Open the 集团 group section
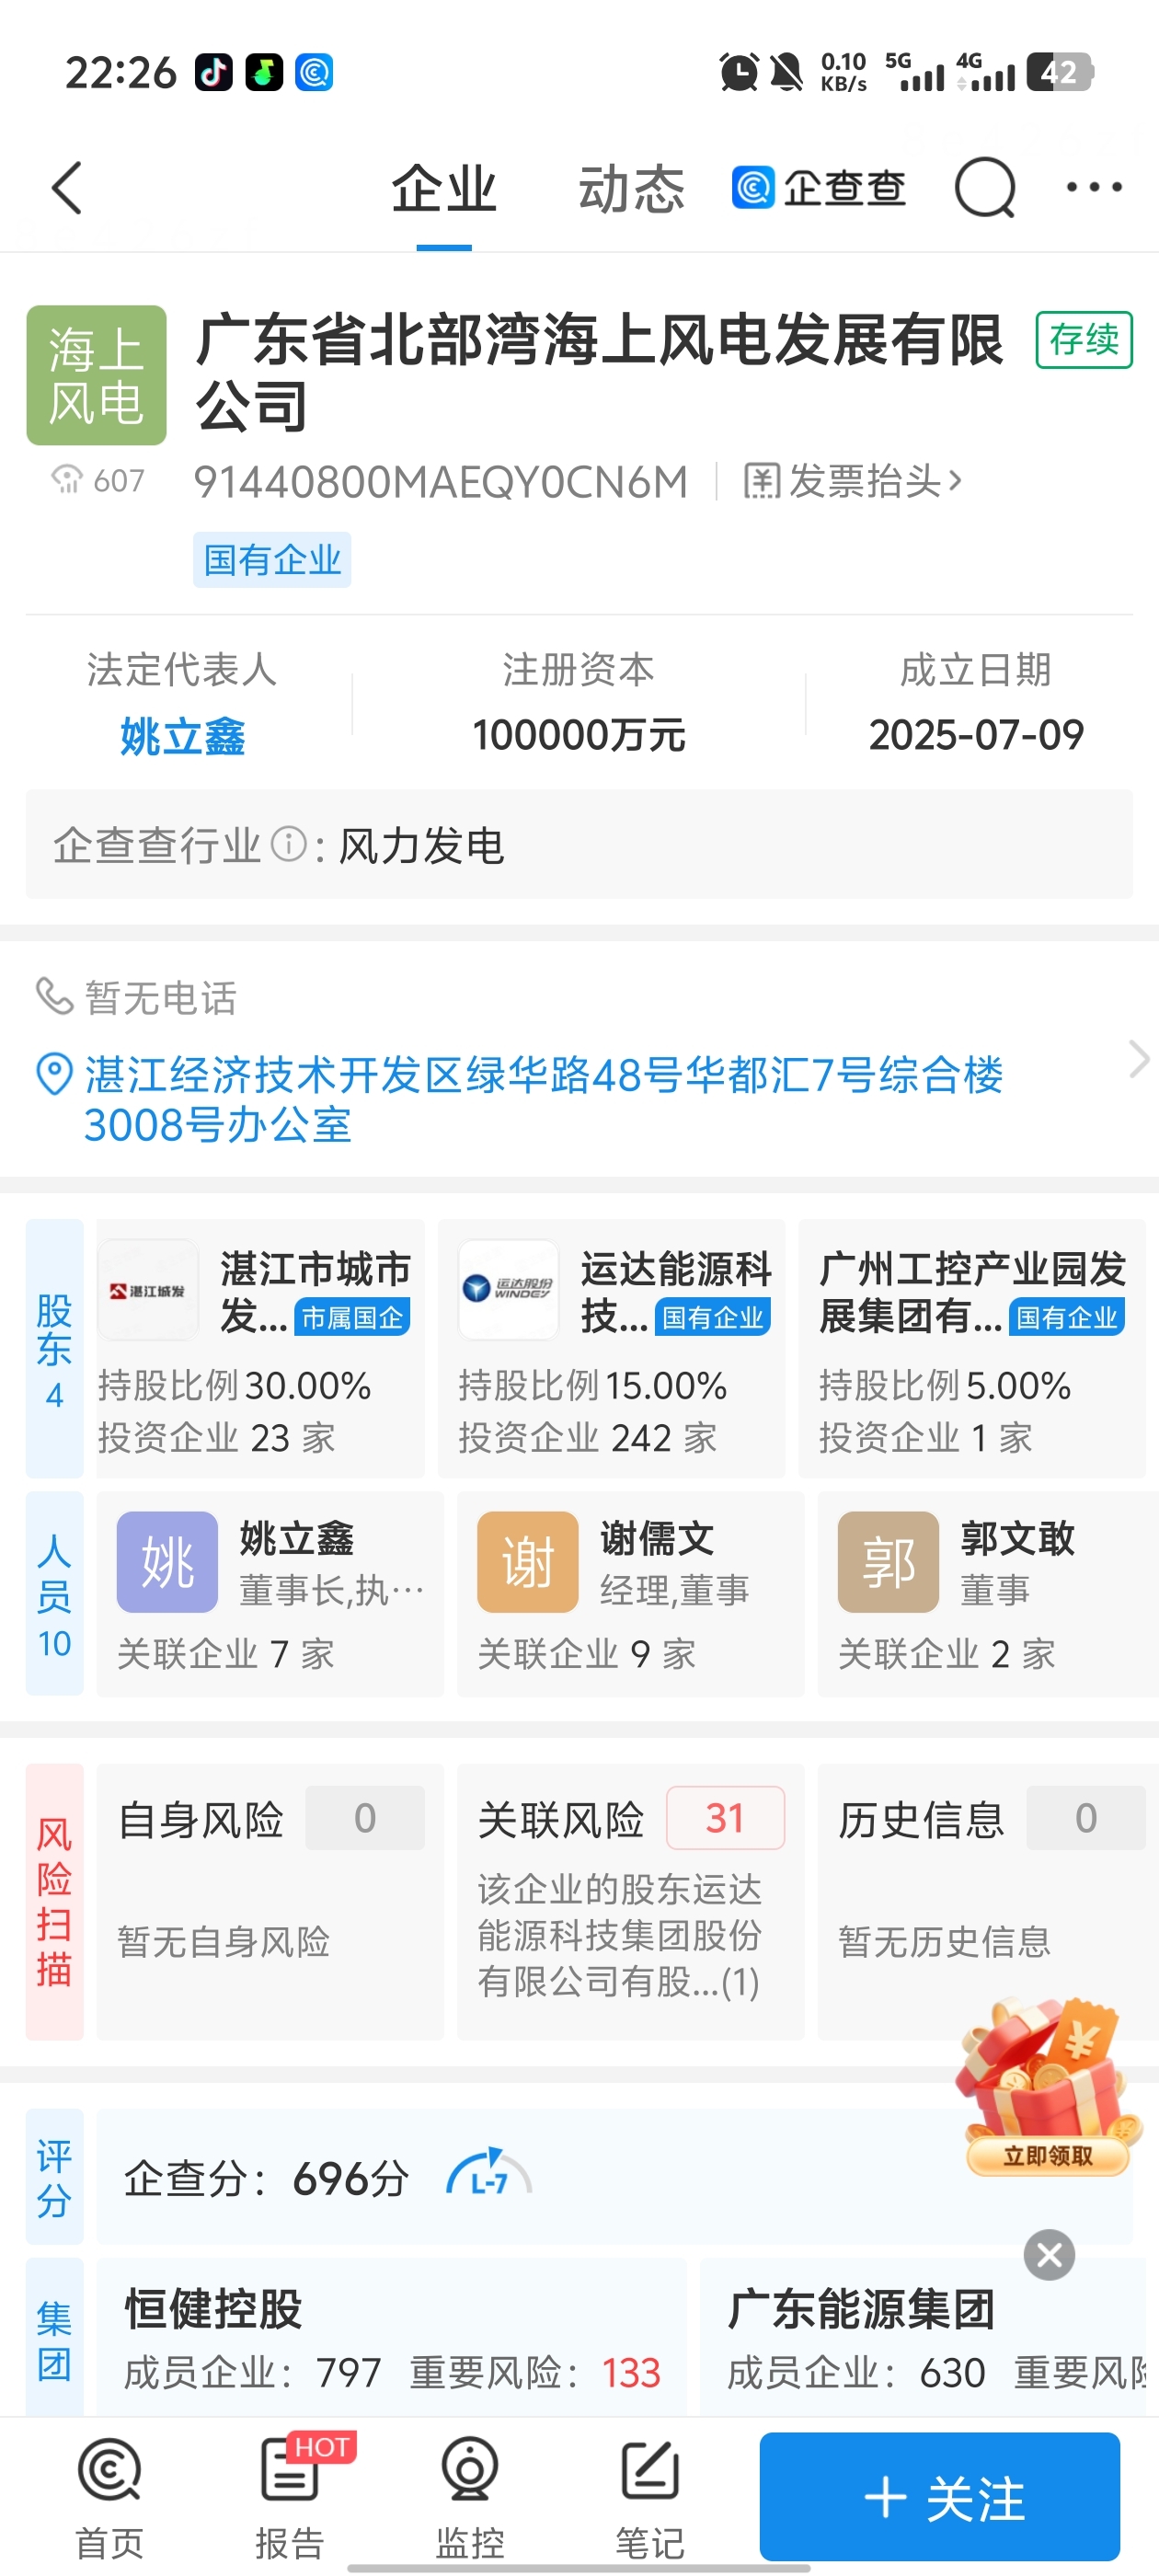The image size is (1159, 2576). pos(55,2338)
